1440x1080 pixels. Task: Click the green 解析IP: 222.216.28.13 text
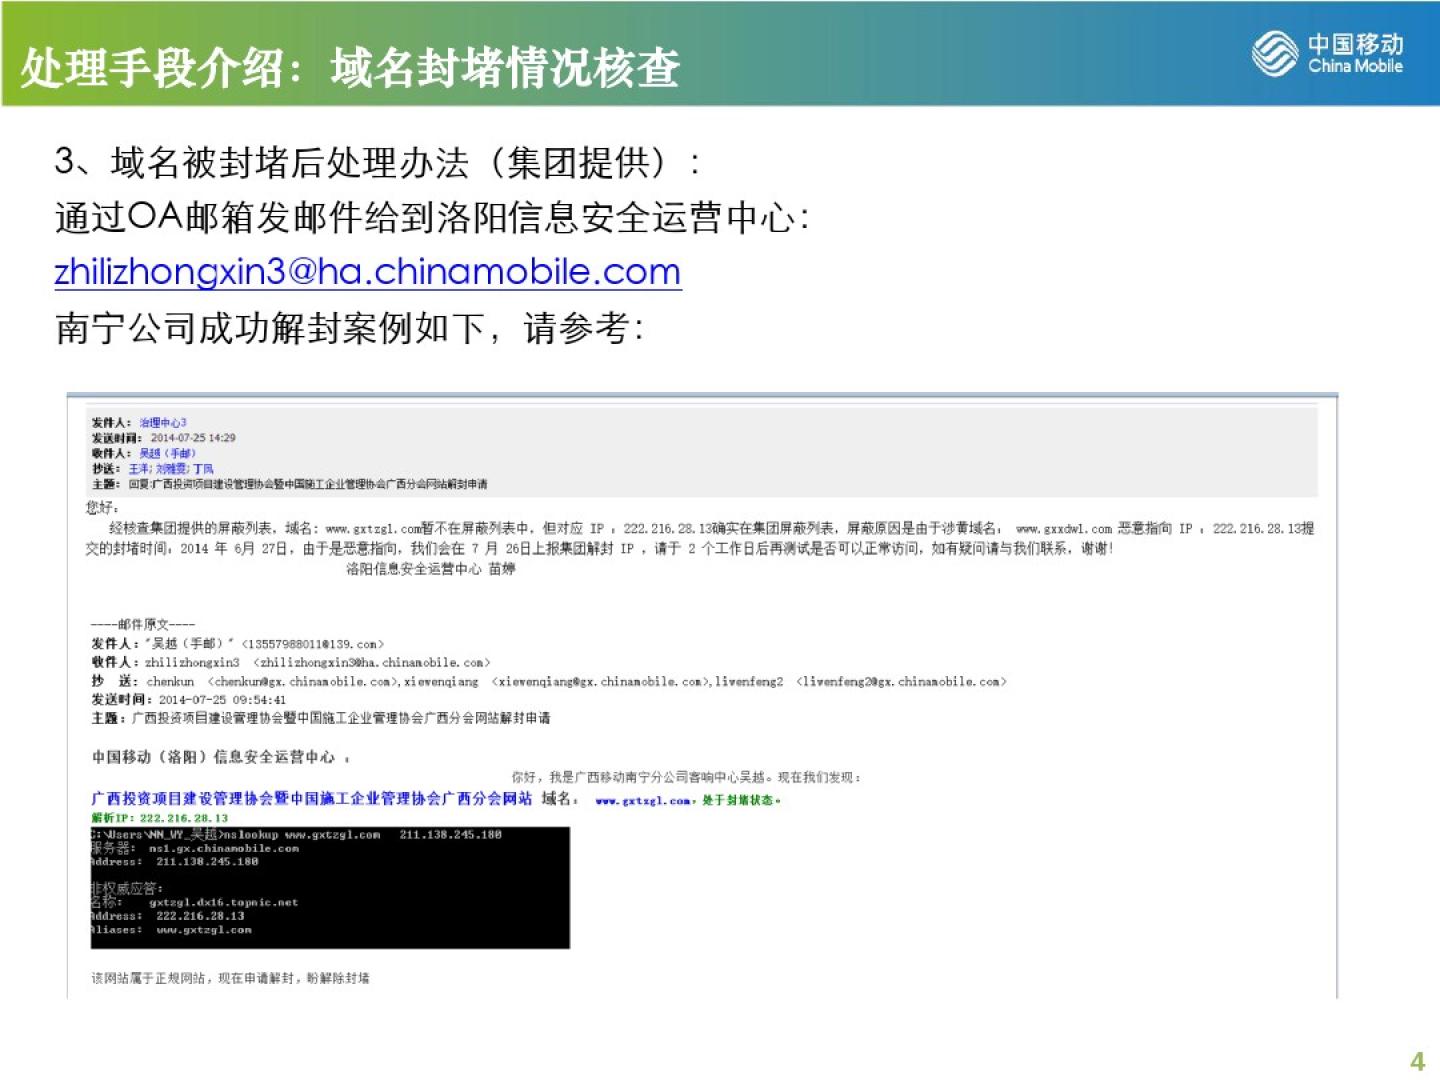pos(160,818)
